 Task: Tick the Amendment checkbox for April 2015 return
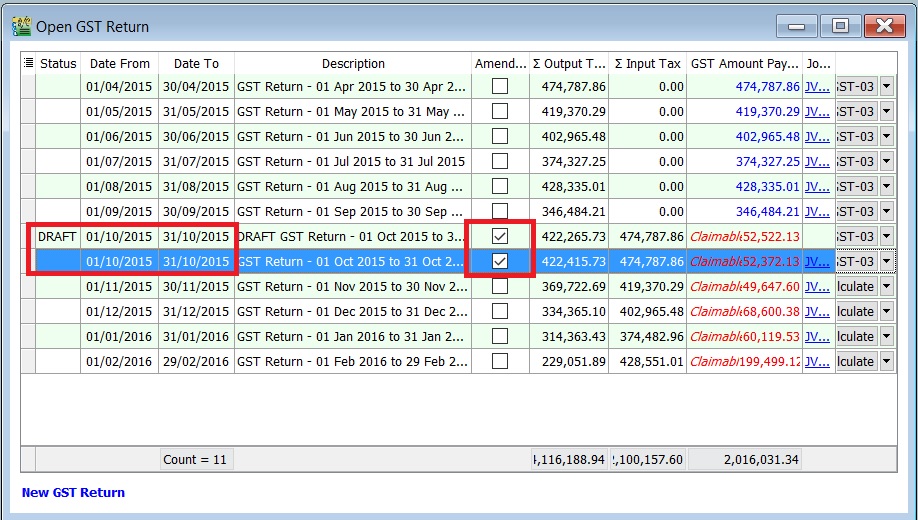point(500,87)
